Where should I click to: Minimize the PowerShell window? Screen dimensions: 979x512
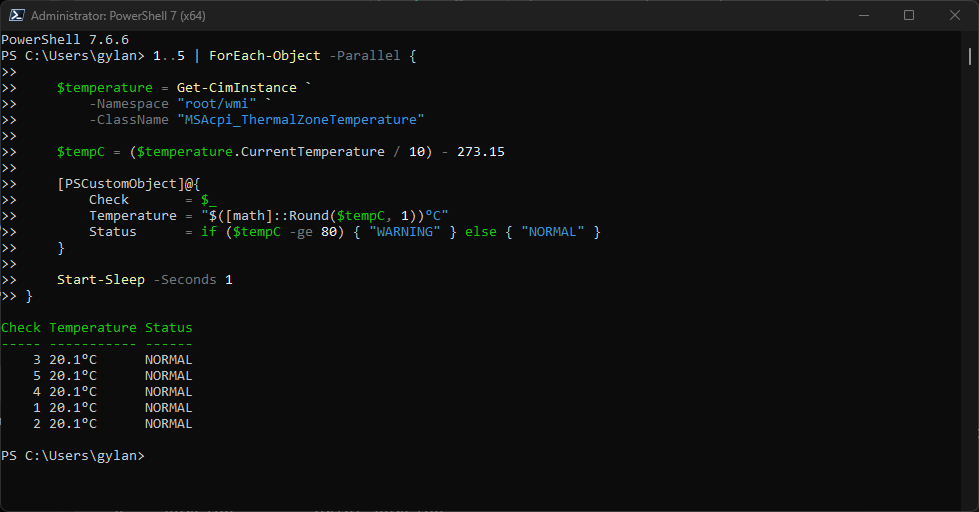coord(864,16)
